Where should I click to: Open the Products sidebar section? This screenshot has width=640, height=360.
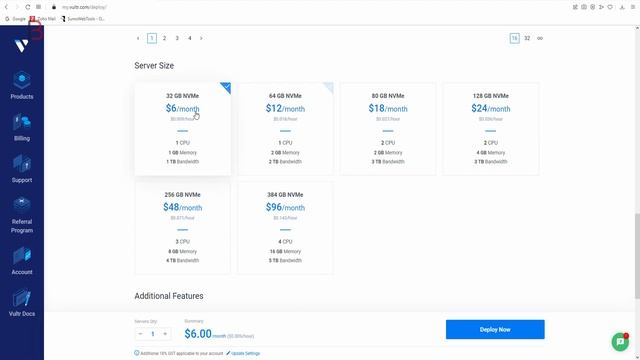22,85
